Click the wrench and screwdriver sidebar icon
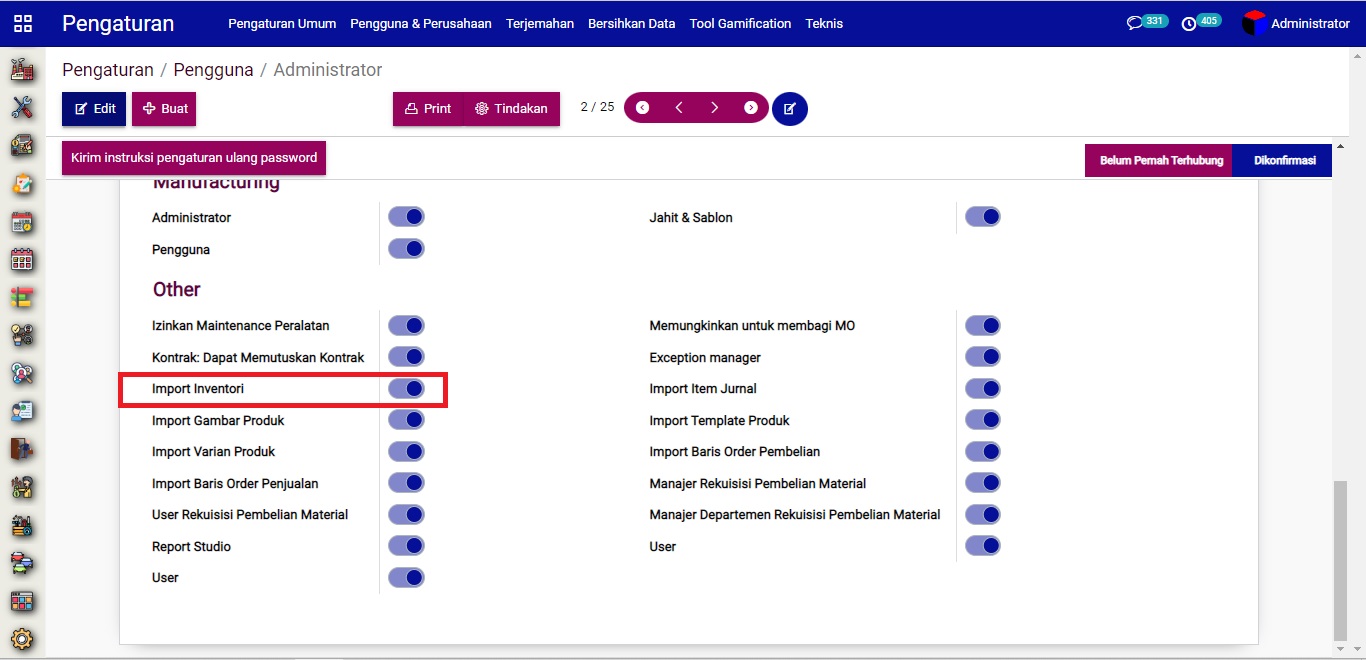Viewport: 1366px width, 660px height. point(22,107)
